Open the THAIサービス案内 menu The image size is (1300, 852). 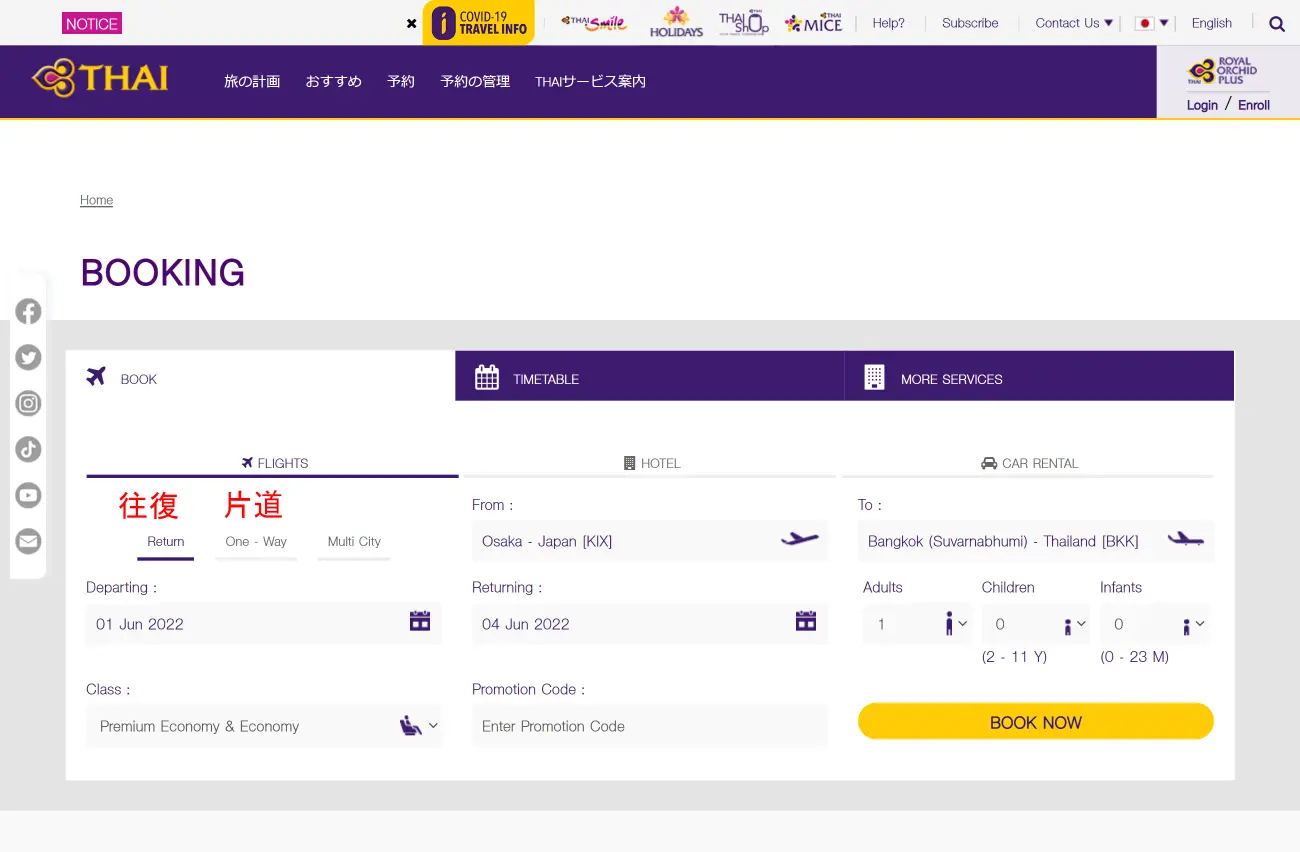[590, 82]
